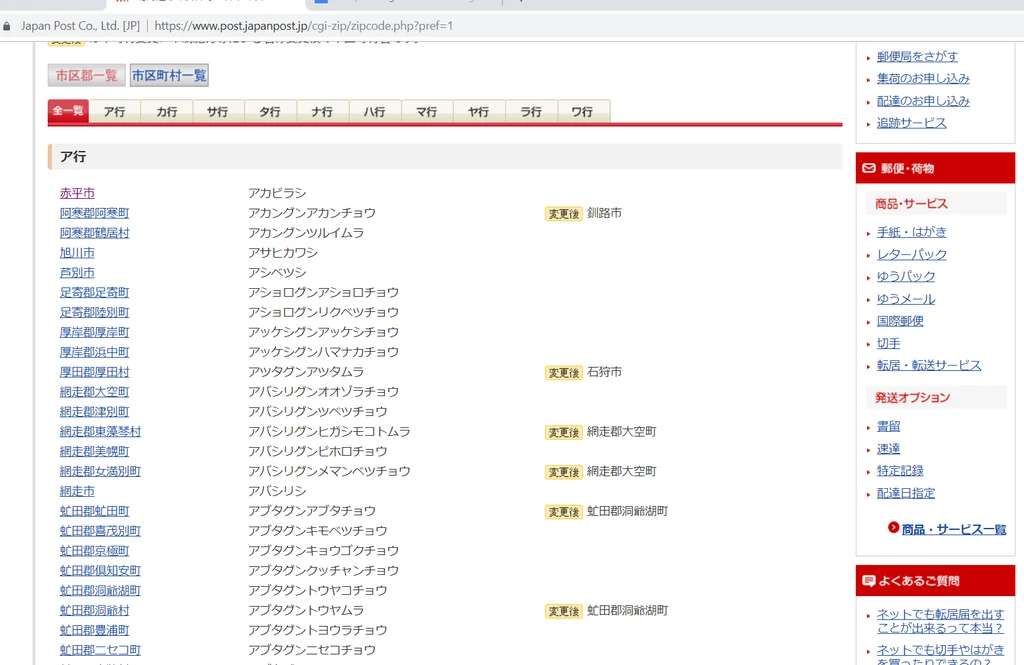Click the red circle arrow beside 商品・サービス一覧
This screenshot has height=665, width=1024.
pos(893,528)
